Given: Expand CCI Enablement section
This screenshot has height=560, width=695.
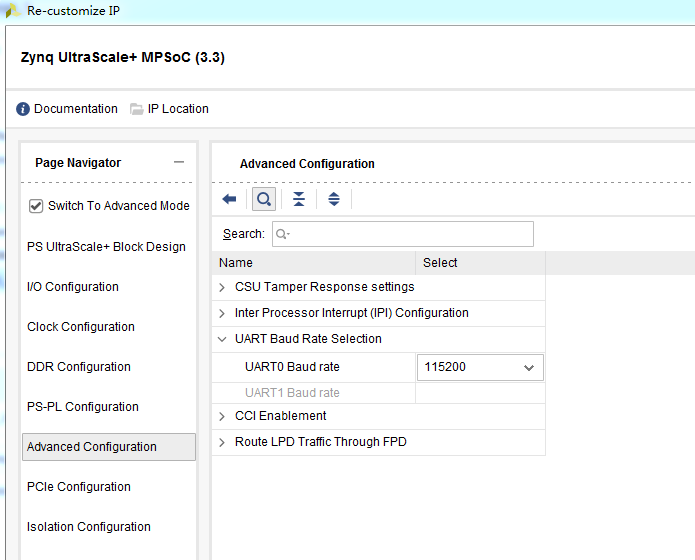Looking at the screenshot, I should click(222, 416).
